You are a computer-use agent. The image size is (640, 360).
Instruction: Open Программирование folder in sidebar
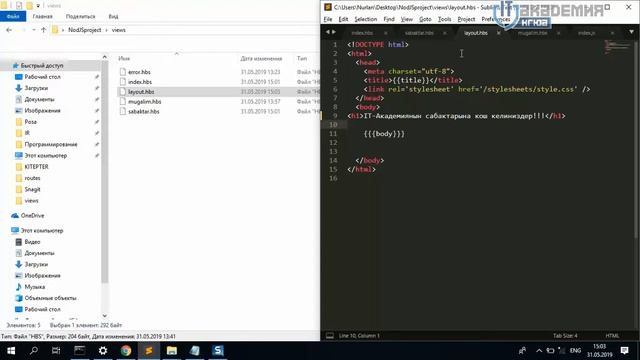click(51, 144)
